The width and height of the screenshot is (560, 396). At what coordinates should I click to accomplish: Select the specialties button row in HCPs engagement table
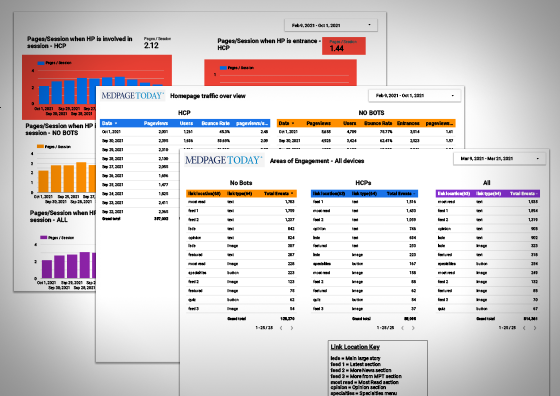coord(364,264)
